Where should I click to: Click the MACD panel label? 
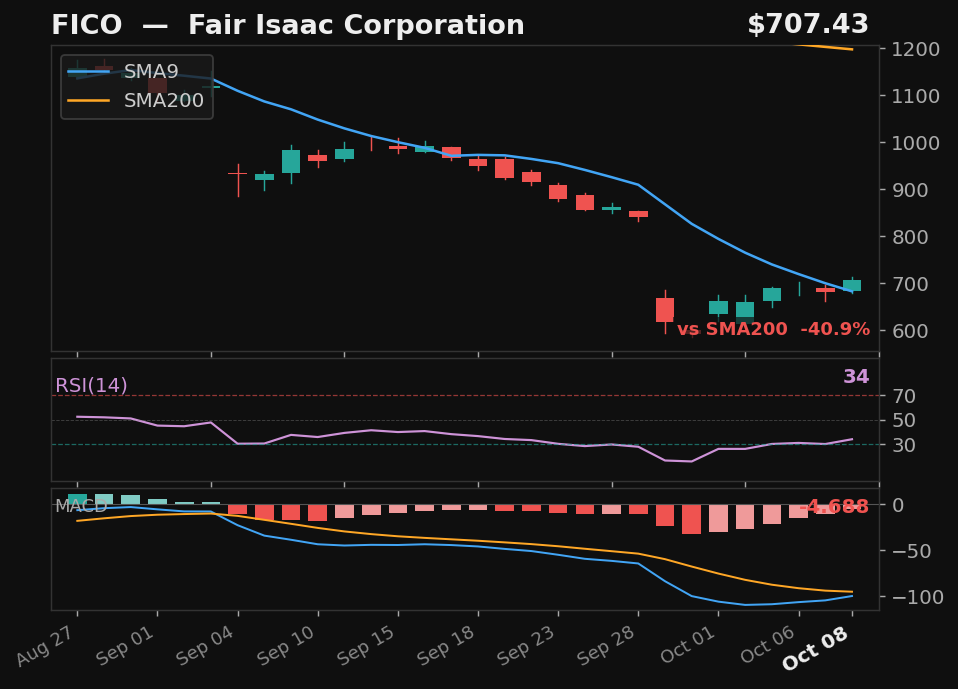81,506
